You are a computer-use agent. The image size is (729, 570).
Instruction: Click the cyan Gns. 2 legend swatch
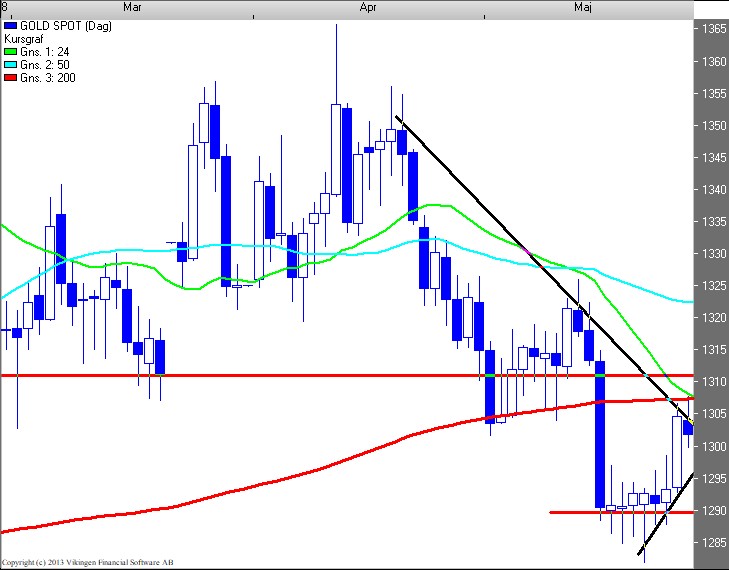click(10, 65)
